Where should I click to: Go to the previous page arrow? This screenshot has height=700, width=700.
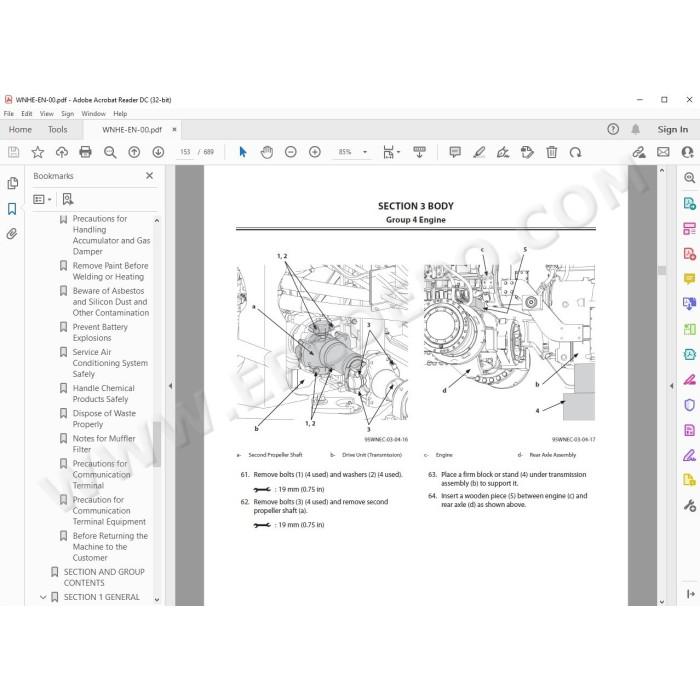pyautogui.click(x=134, y=152)
